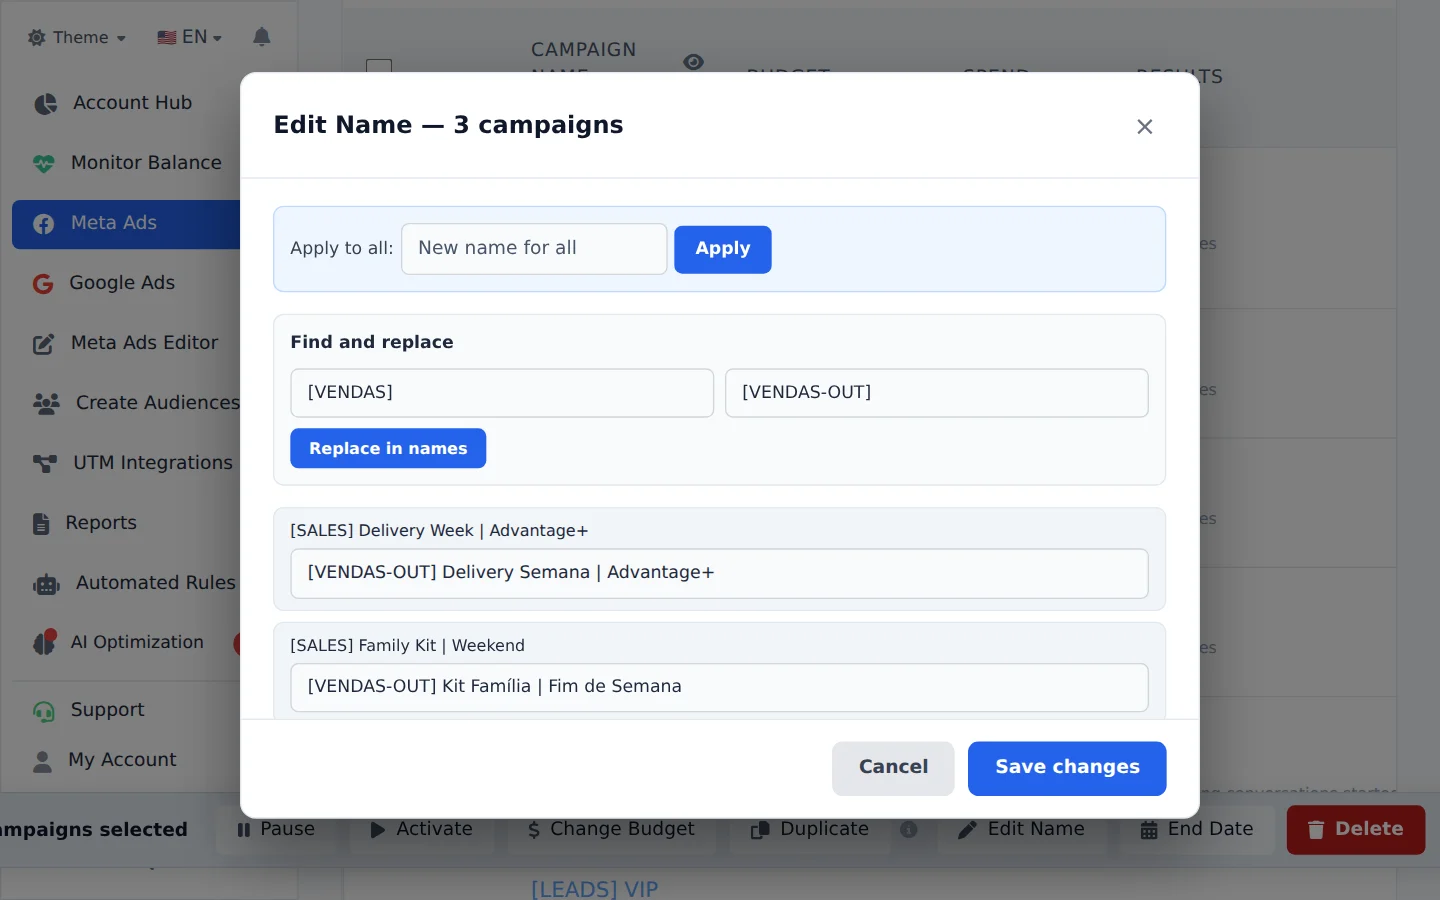The height and width of the screenshot is (900, 1440).
Task: Click the UTM Integrations network icon
Action: pyautogui.click(x=45, y=463)
